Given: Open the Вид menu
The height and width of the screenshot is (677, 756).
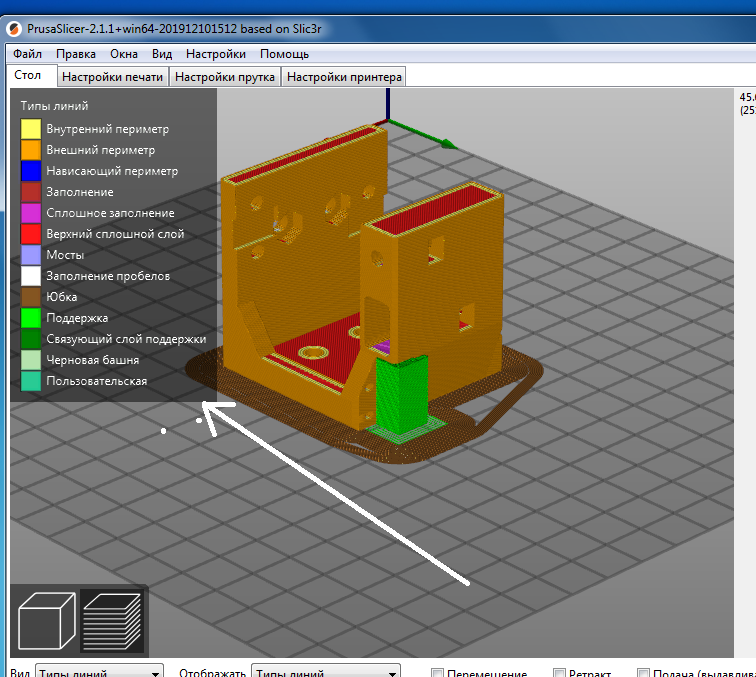Looking at the screenshot, I should tap(162, 54).
